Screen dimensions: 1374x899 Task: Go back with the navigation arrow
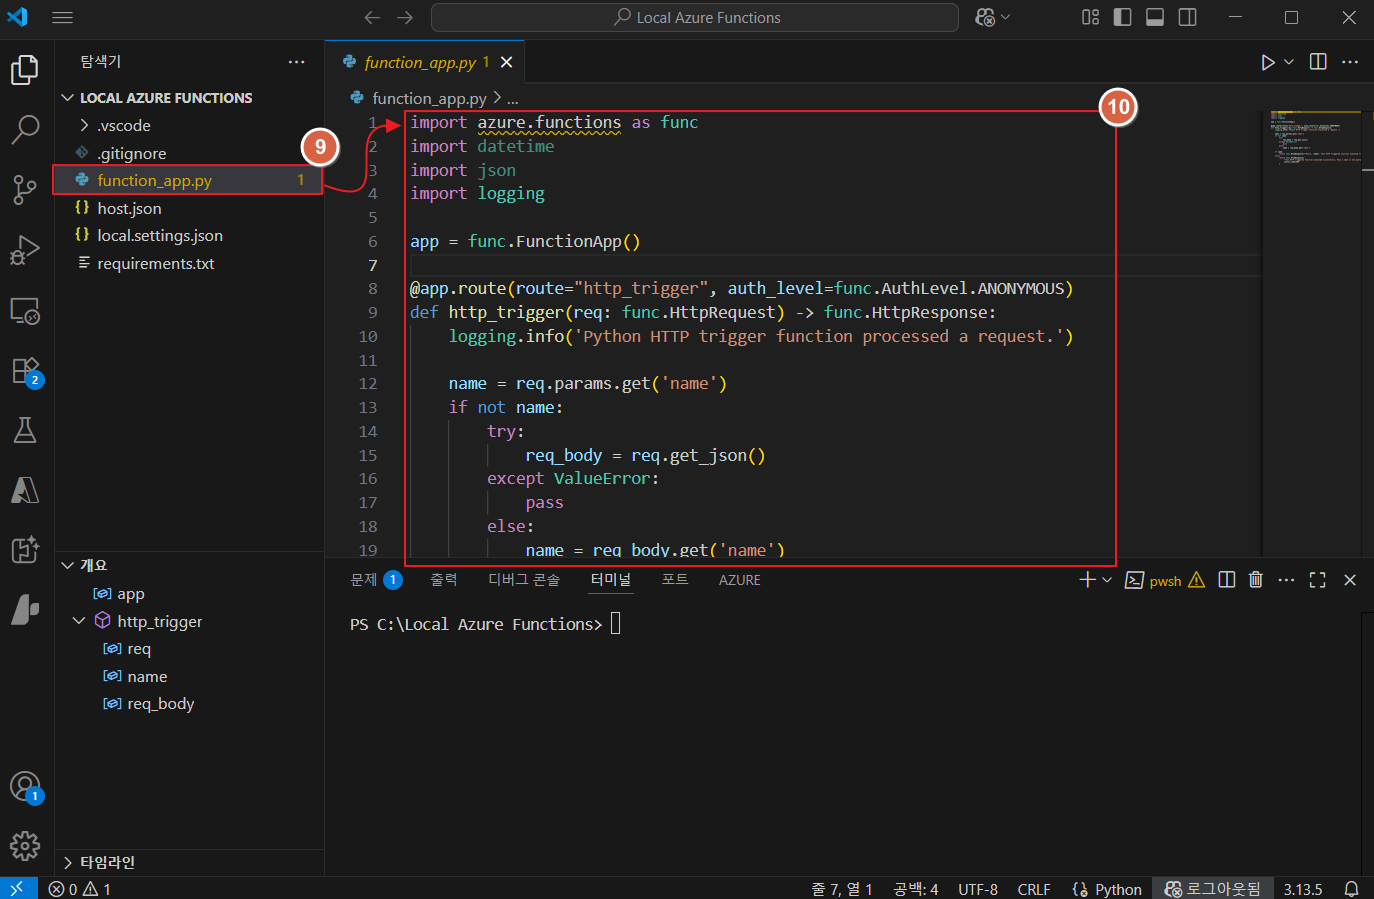click(372, 17)
